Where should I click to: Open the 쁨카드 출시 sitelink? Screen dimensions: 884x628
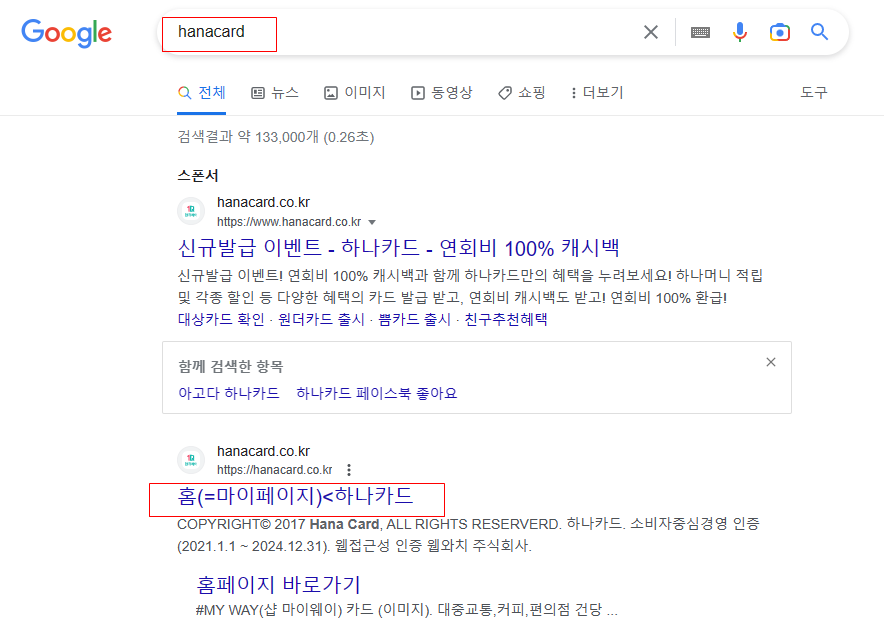(x=414, y=320)
